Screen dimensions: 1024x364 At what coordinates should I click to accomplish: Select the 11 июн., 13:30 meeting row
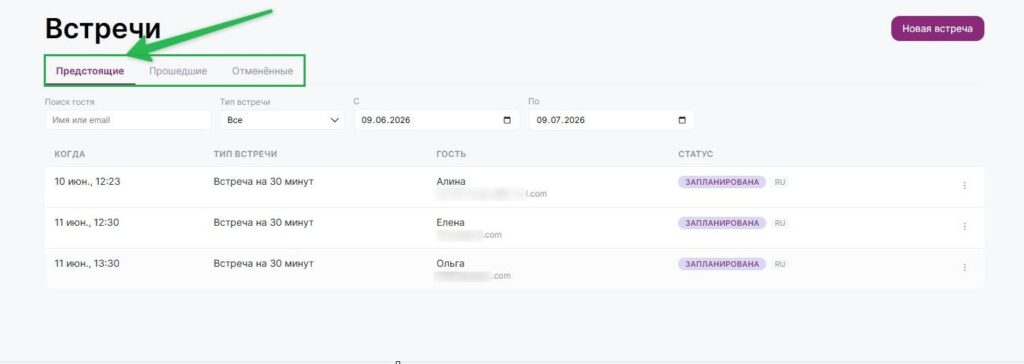click(x=515, y=269)
